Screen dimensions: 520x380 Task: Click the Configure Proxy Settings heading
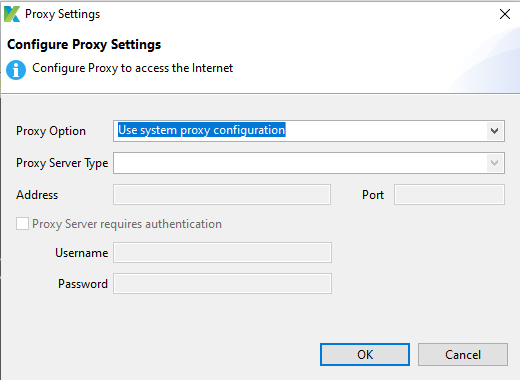click(x=84, y=45)
